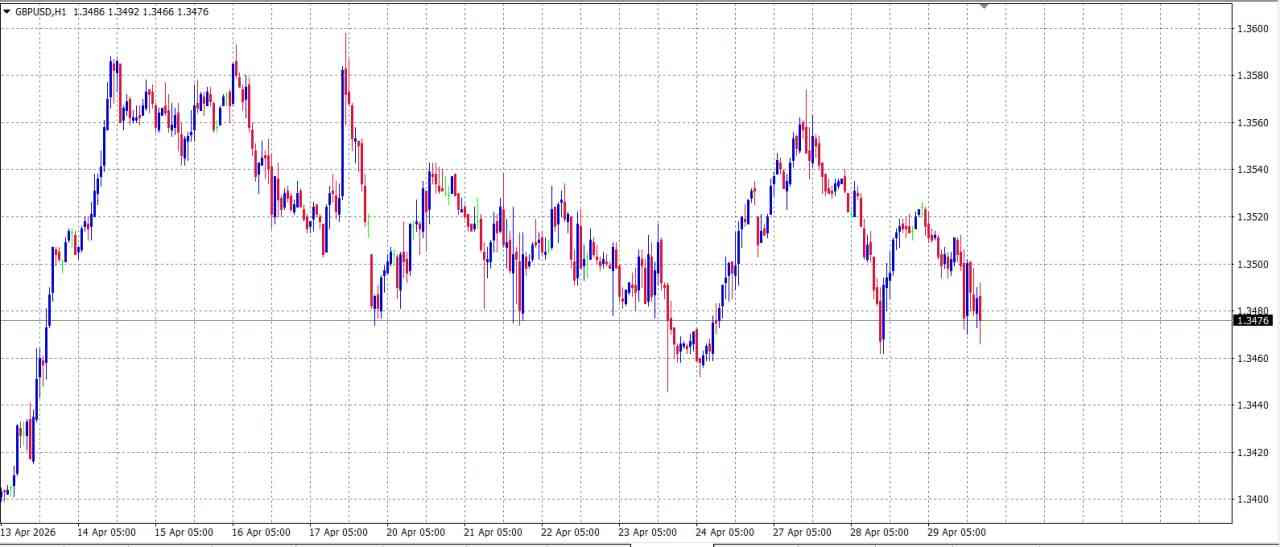This screenshot has width=1280, height=547.
Task: Click the 1.3600 price axis label
Action: (x=1253, y=29)
